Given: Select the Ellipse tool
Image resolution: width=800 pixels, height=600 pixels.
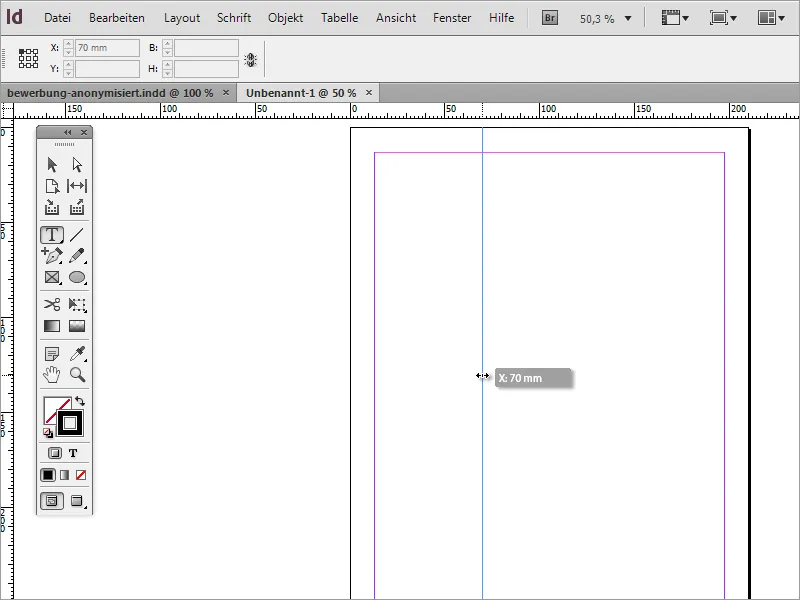Looking at the screenshot, I should click(77, 277).
